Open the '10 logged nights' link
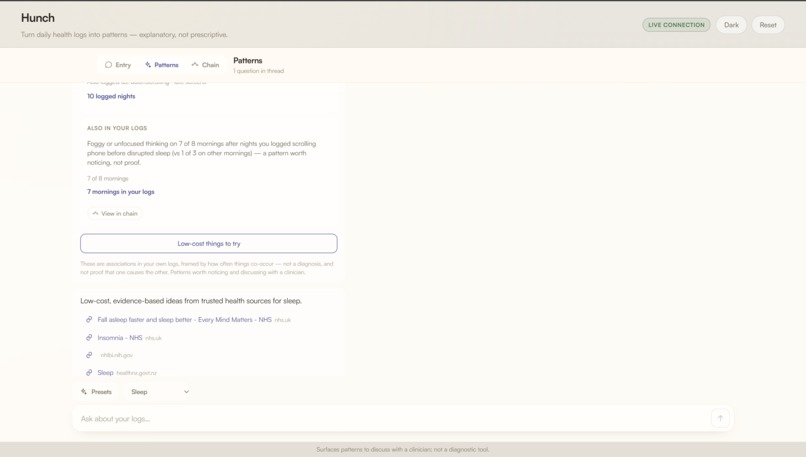Viewport: 806px width, 457px height. coord(111,96)
